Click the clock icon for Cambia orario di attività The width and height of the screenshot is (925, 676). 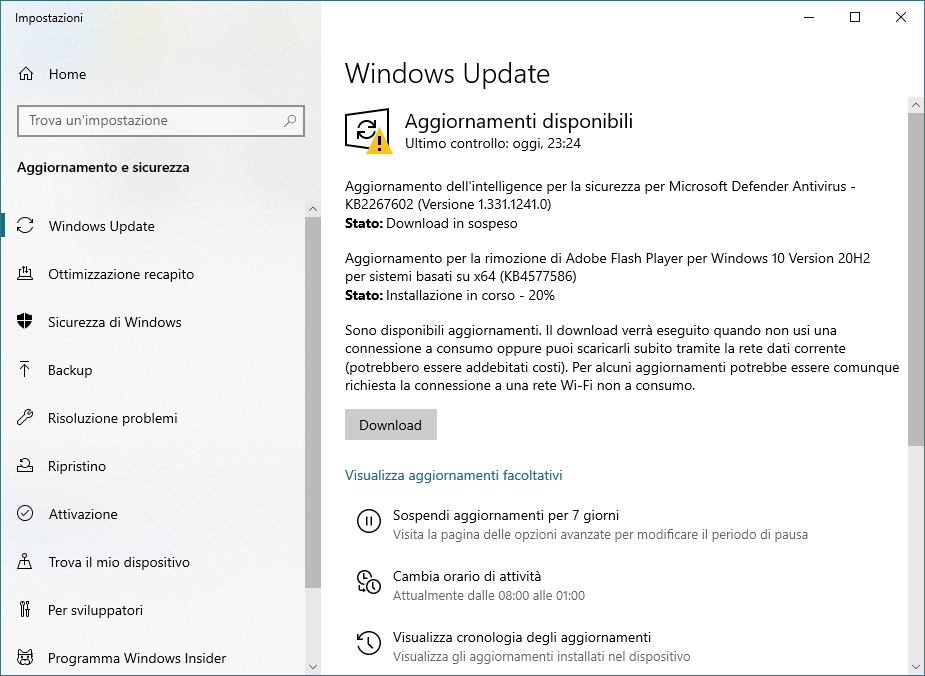pos(369,582)
